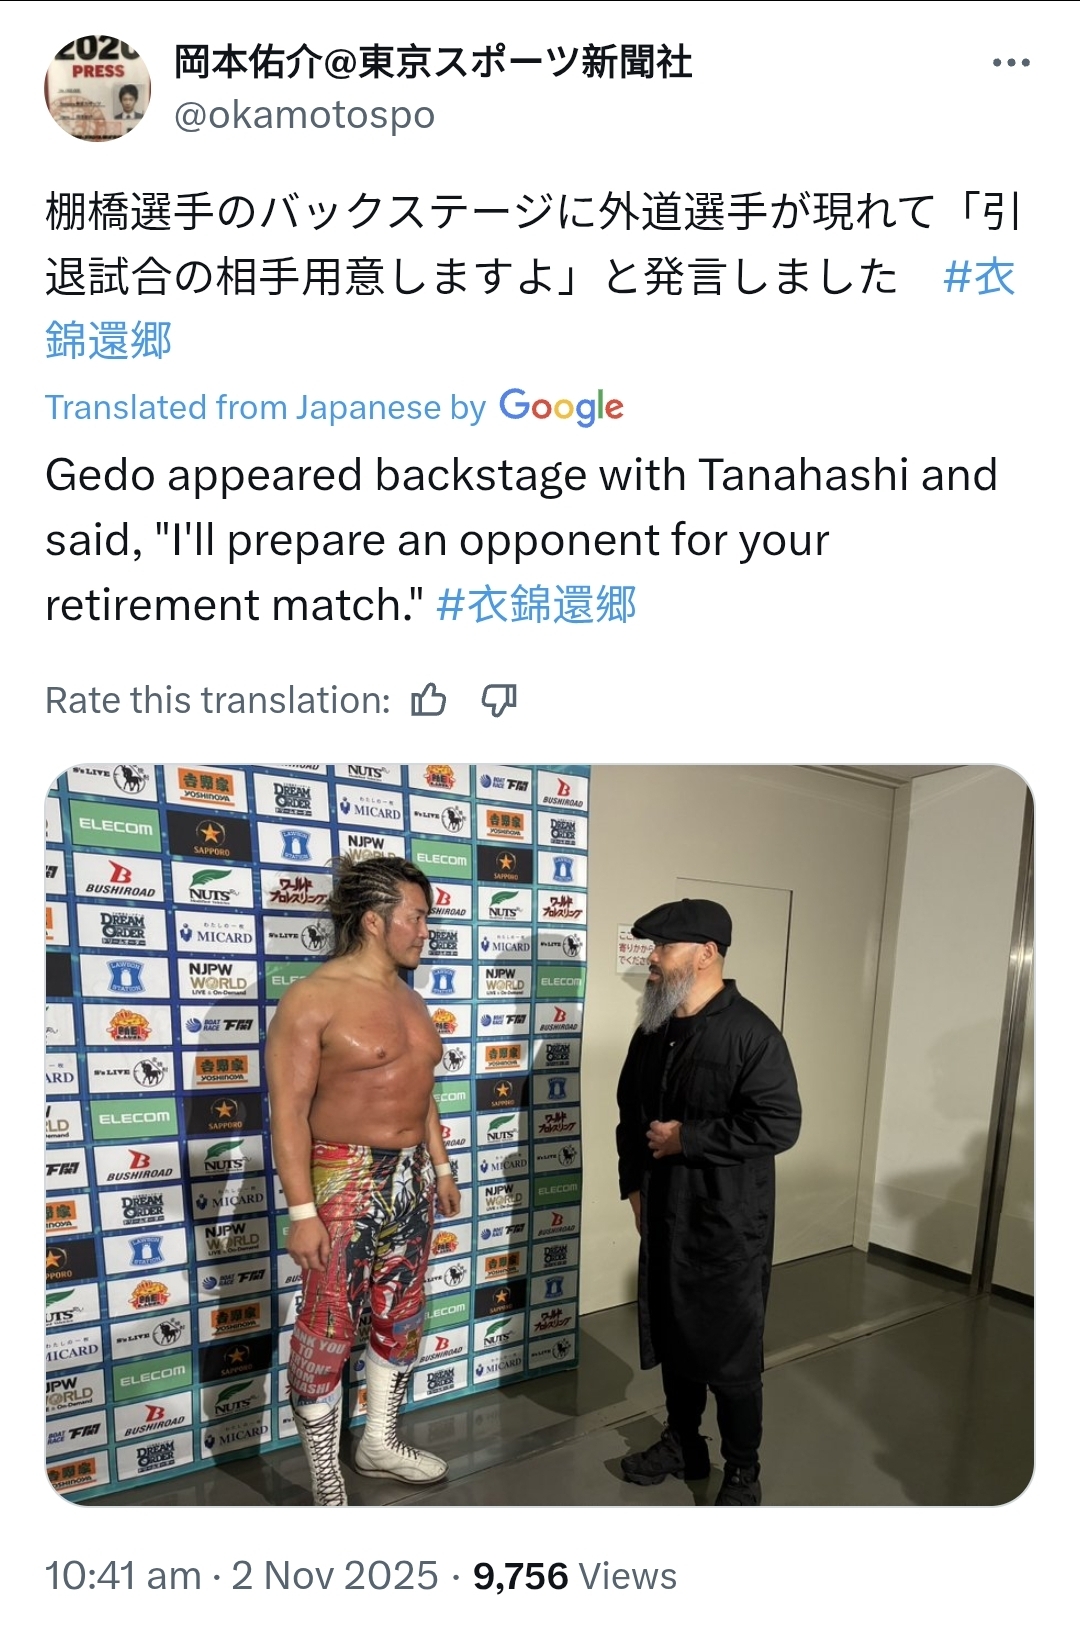Tap the thumbs up translation rating
1080x1637 pixels.
click(429, 700)
